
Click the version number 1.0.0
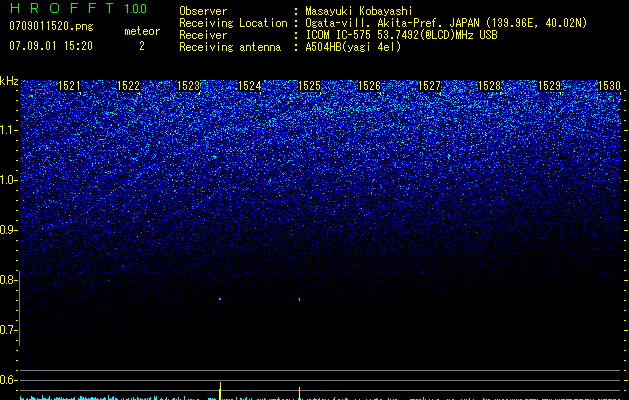click(x=136, y=8)
